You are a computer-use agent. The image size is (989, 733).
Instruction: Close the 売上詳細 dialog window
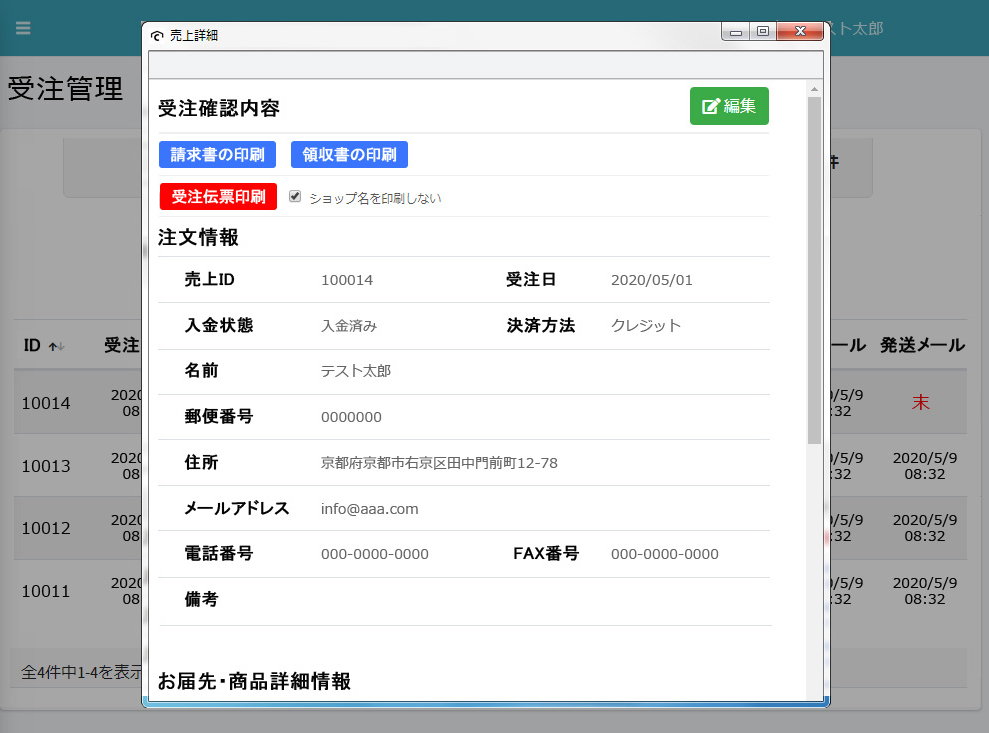coord(800,32)
